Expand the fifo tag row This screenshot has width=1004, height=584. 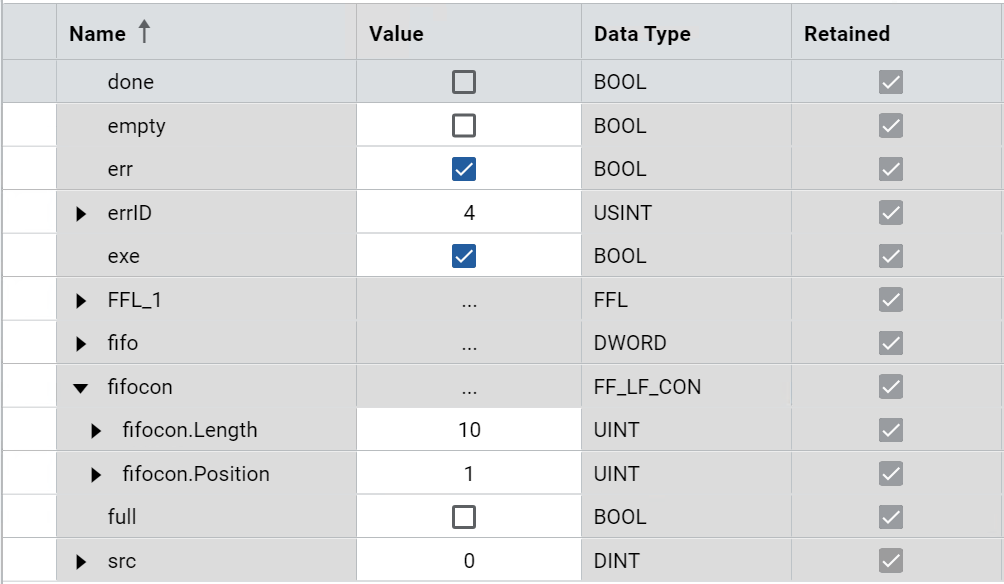point(81,344)
